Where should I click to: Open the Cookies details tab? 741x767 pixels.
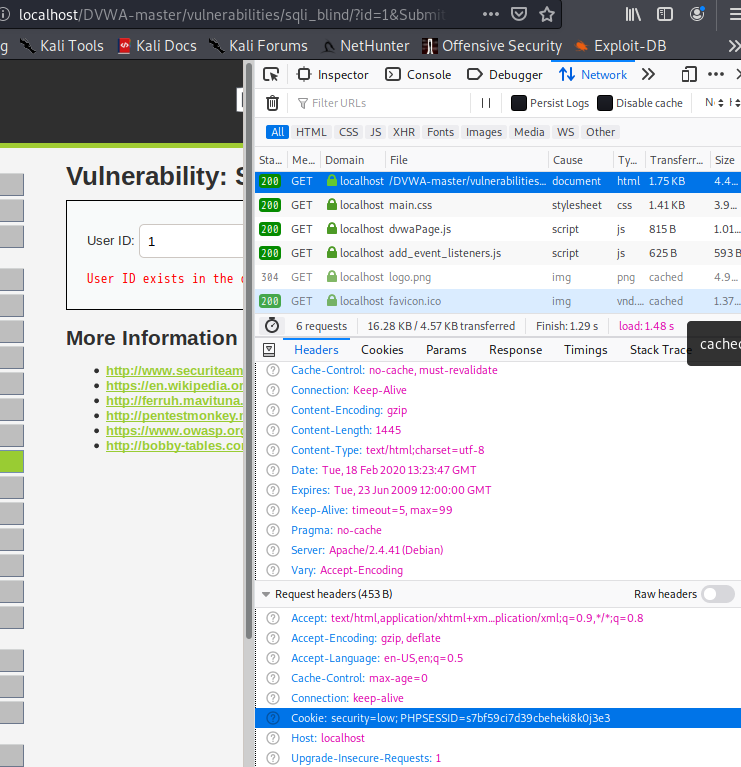pos(382,350)
